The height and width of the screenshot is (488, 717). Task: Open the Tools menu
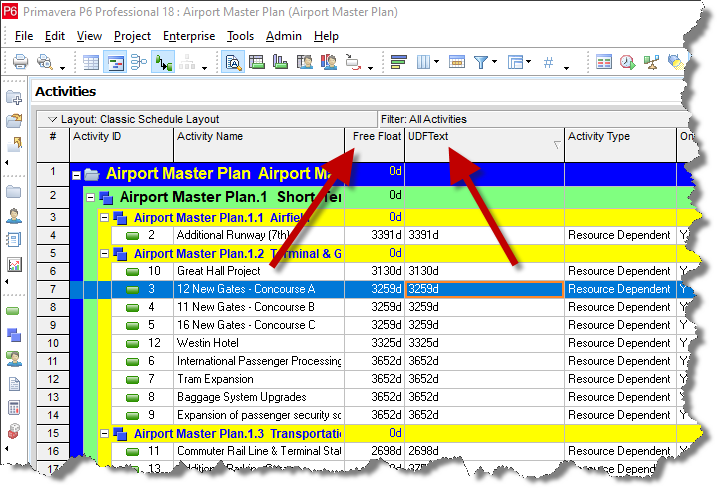click(x=240, y=36)
